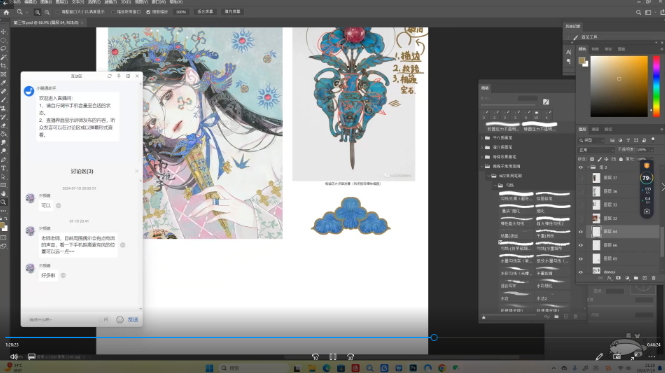Expand the second brush folder in Brushes panel
This screenshot has width=665, height=373.
coord(482,147)
